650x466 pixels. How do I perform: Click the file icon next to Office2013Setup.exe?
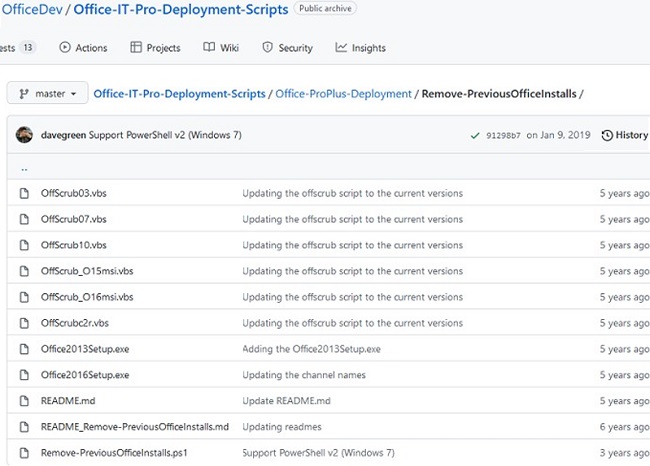pos(25,349)
